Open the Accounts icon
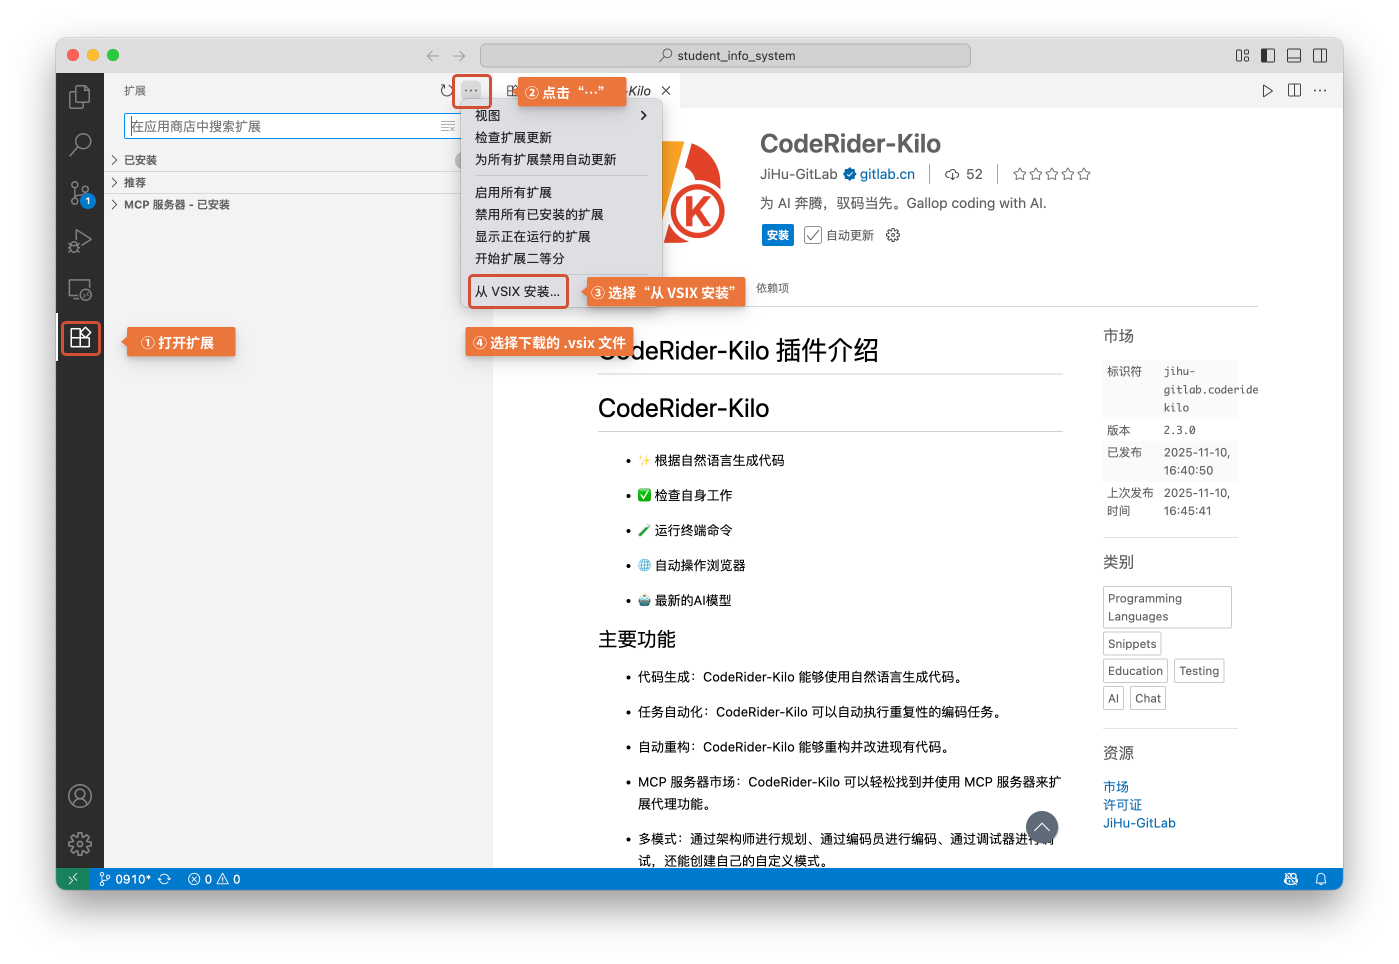This screenshot has width=1399, height=964. click(x=80, y=796)
